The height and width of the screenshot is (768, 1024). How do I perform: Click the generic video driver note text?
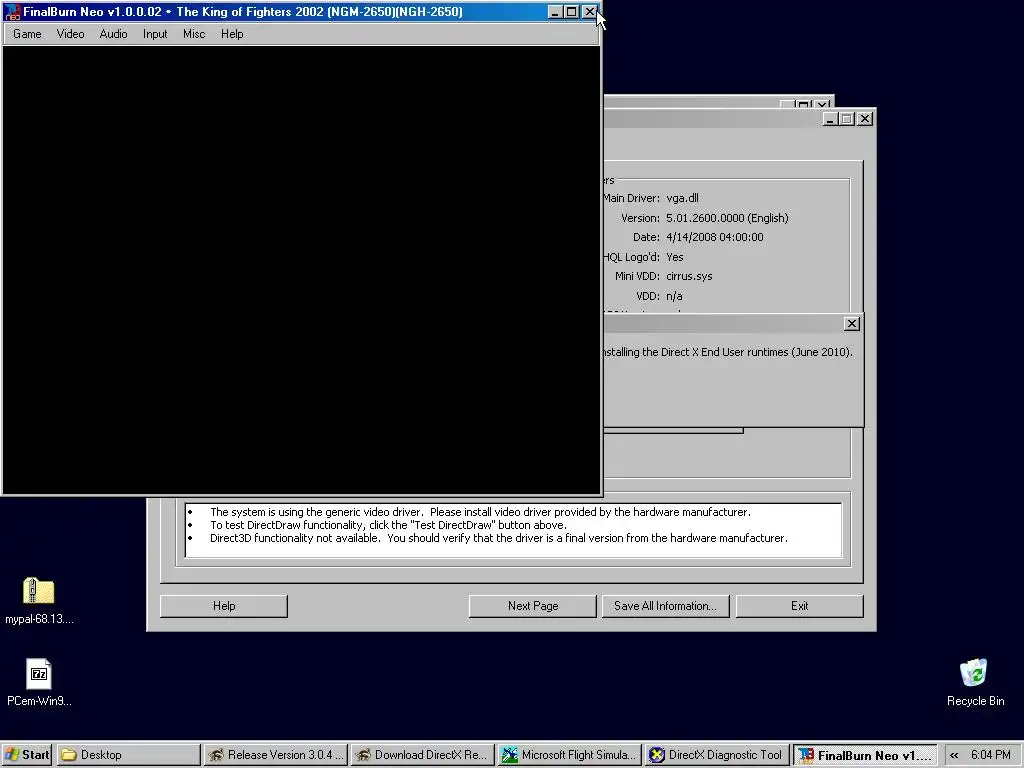pyautogui.click(x=480, y=513)
